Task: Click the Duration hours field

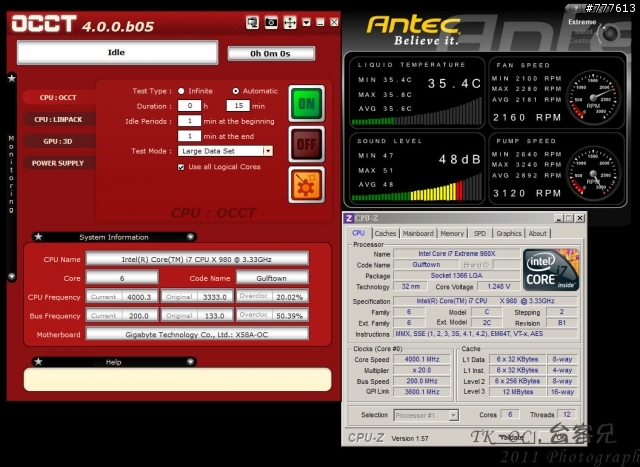Action: [x=189, y=106]
